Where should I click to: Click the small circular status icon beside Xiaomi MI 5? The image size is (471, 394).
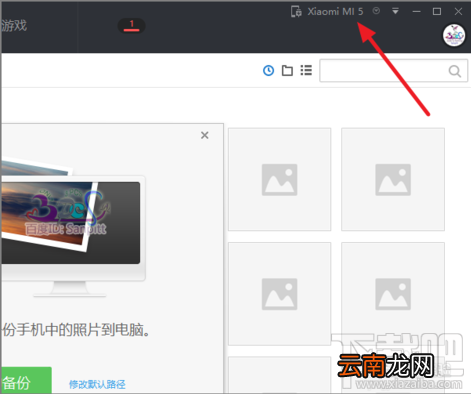coord(376,11)
